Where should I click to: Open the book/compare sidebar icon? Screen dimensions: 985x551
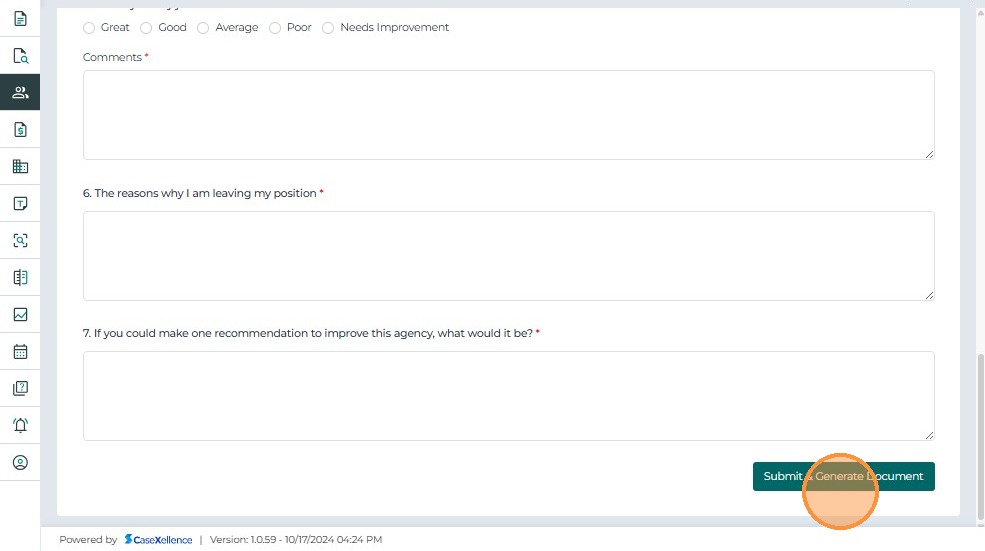[20, 277]
